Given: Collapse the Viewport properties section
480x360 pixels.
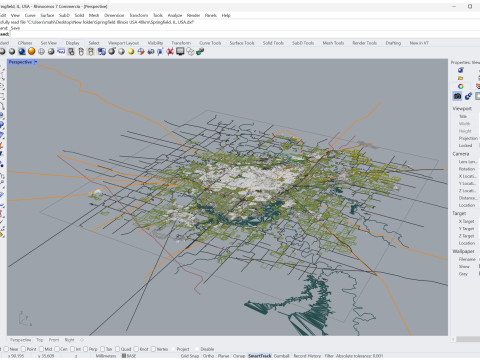Looking at the screenshot, I should 462,108.
